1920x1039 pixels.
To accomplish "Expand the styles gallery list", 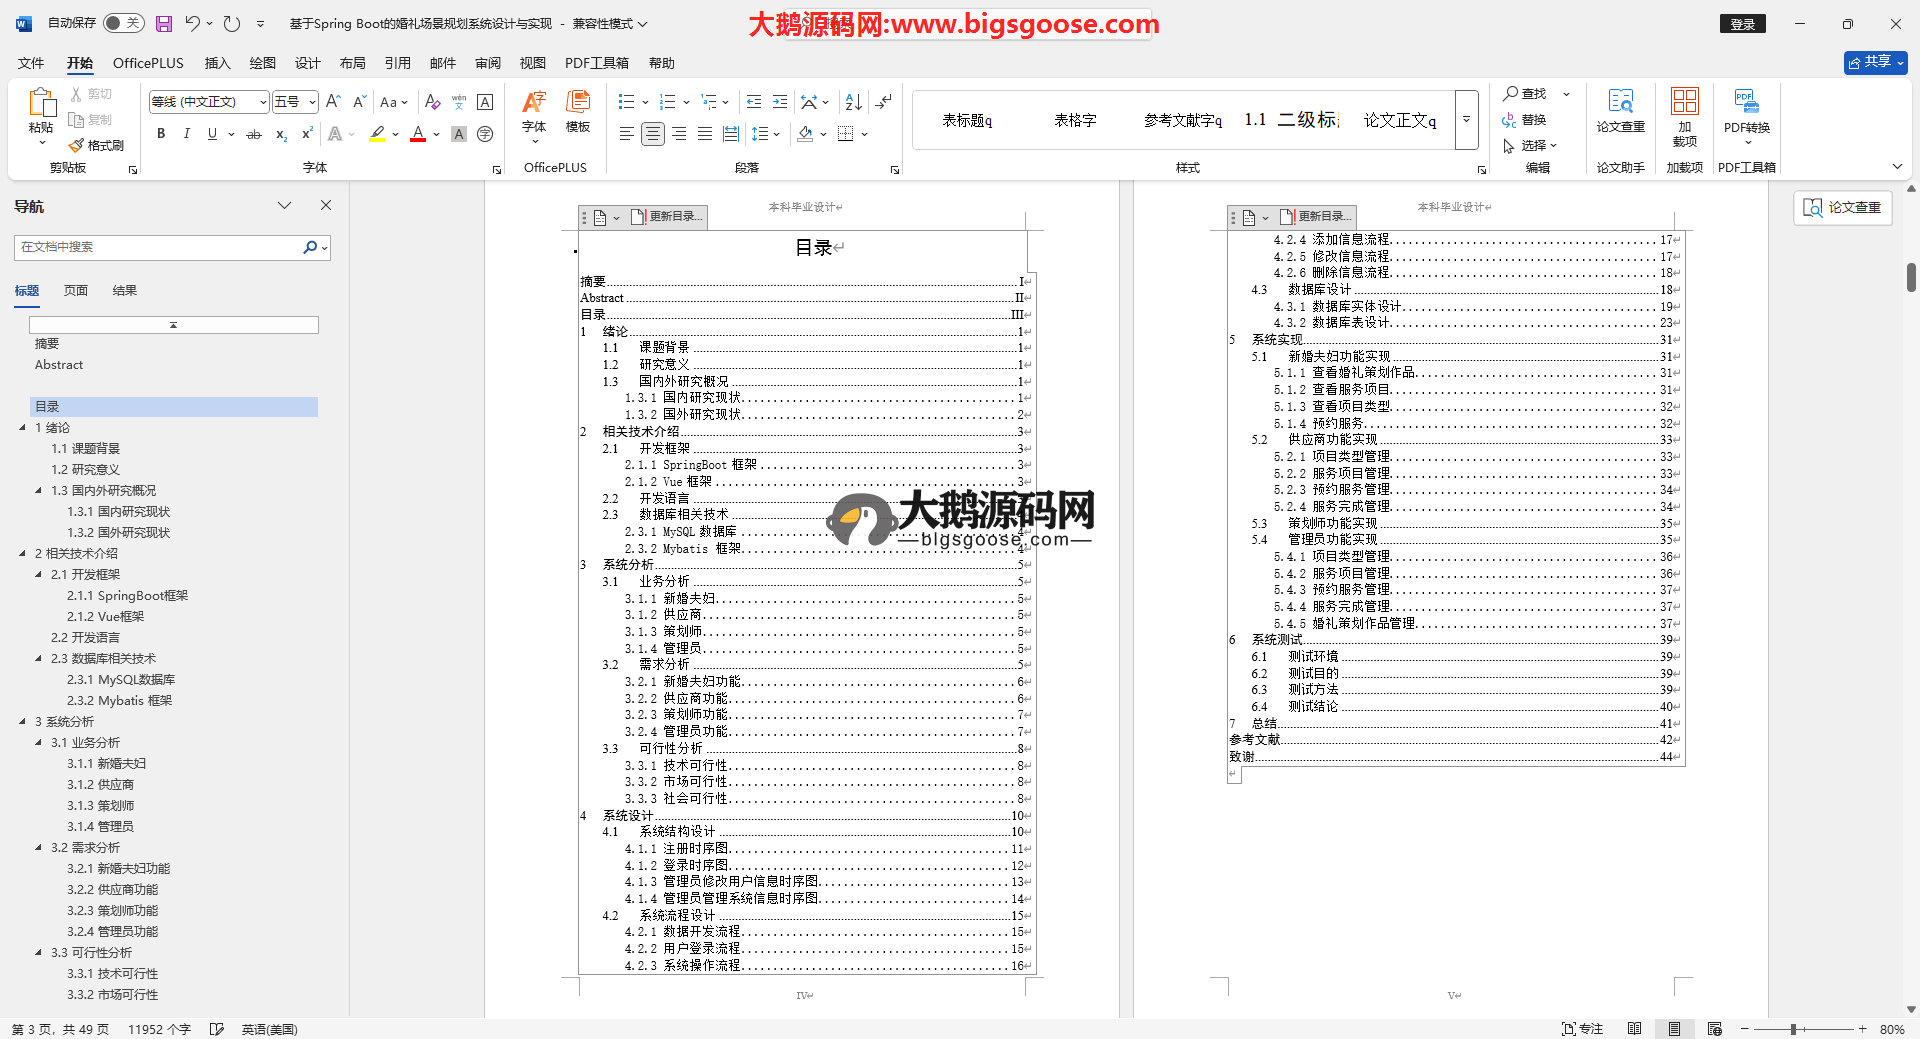I will [x=1466, y=120].
